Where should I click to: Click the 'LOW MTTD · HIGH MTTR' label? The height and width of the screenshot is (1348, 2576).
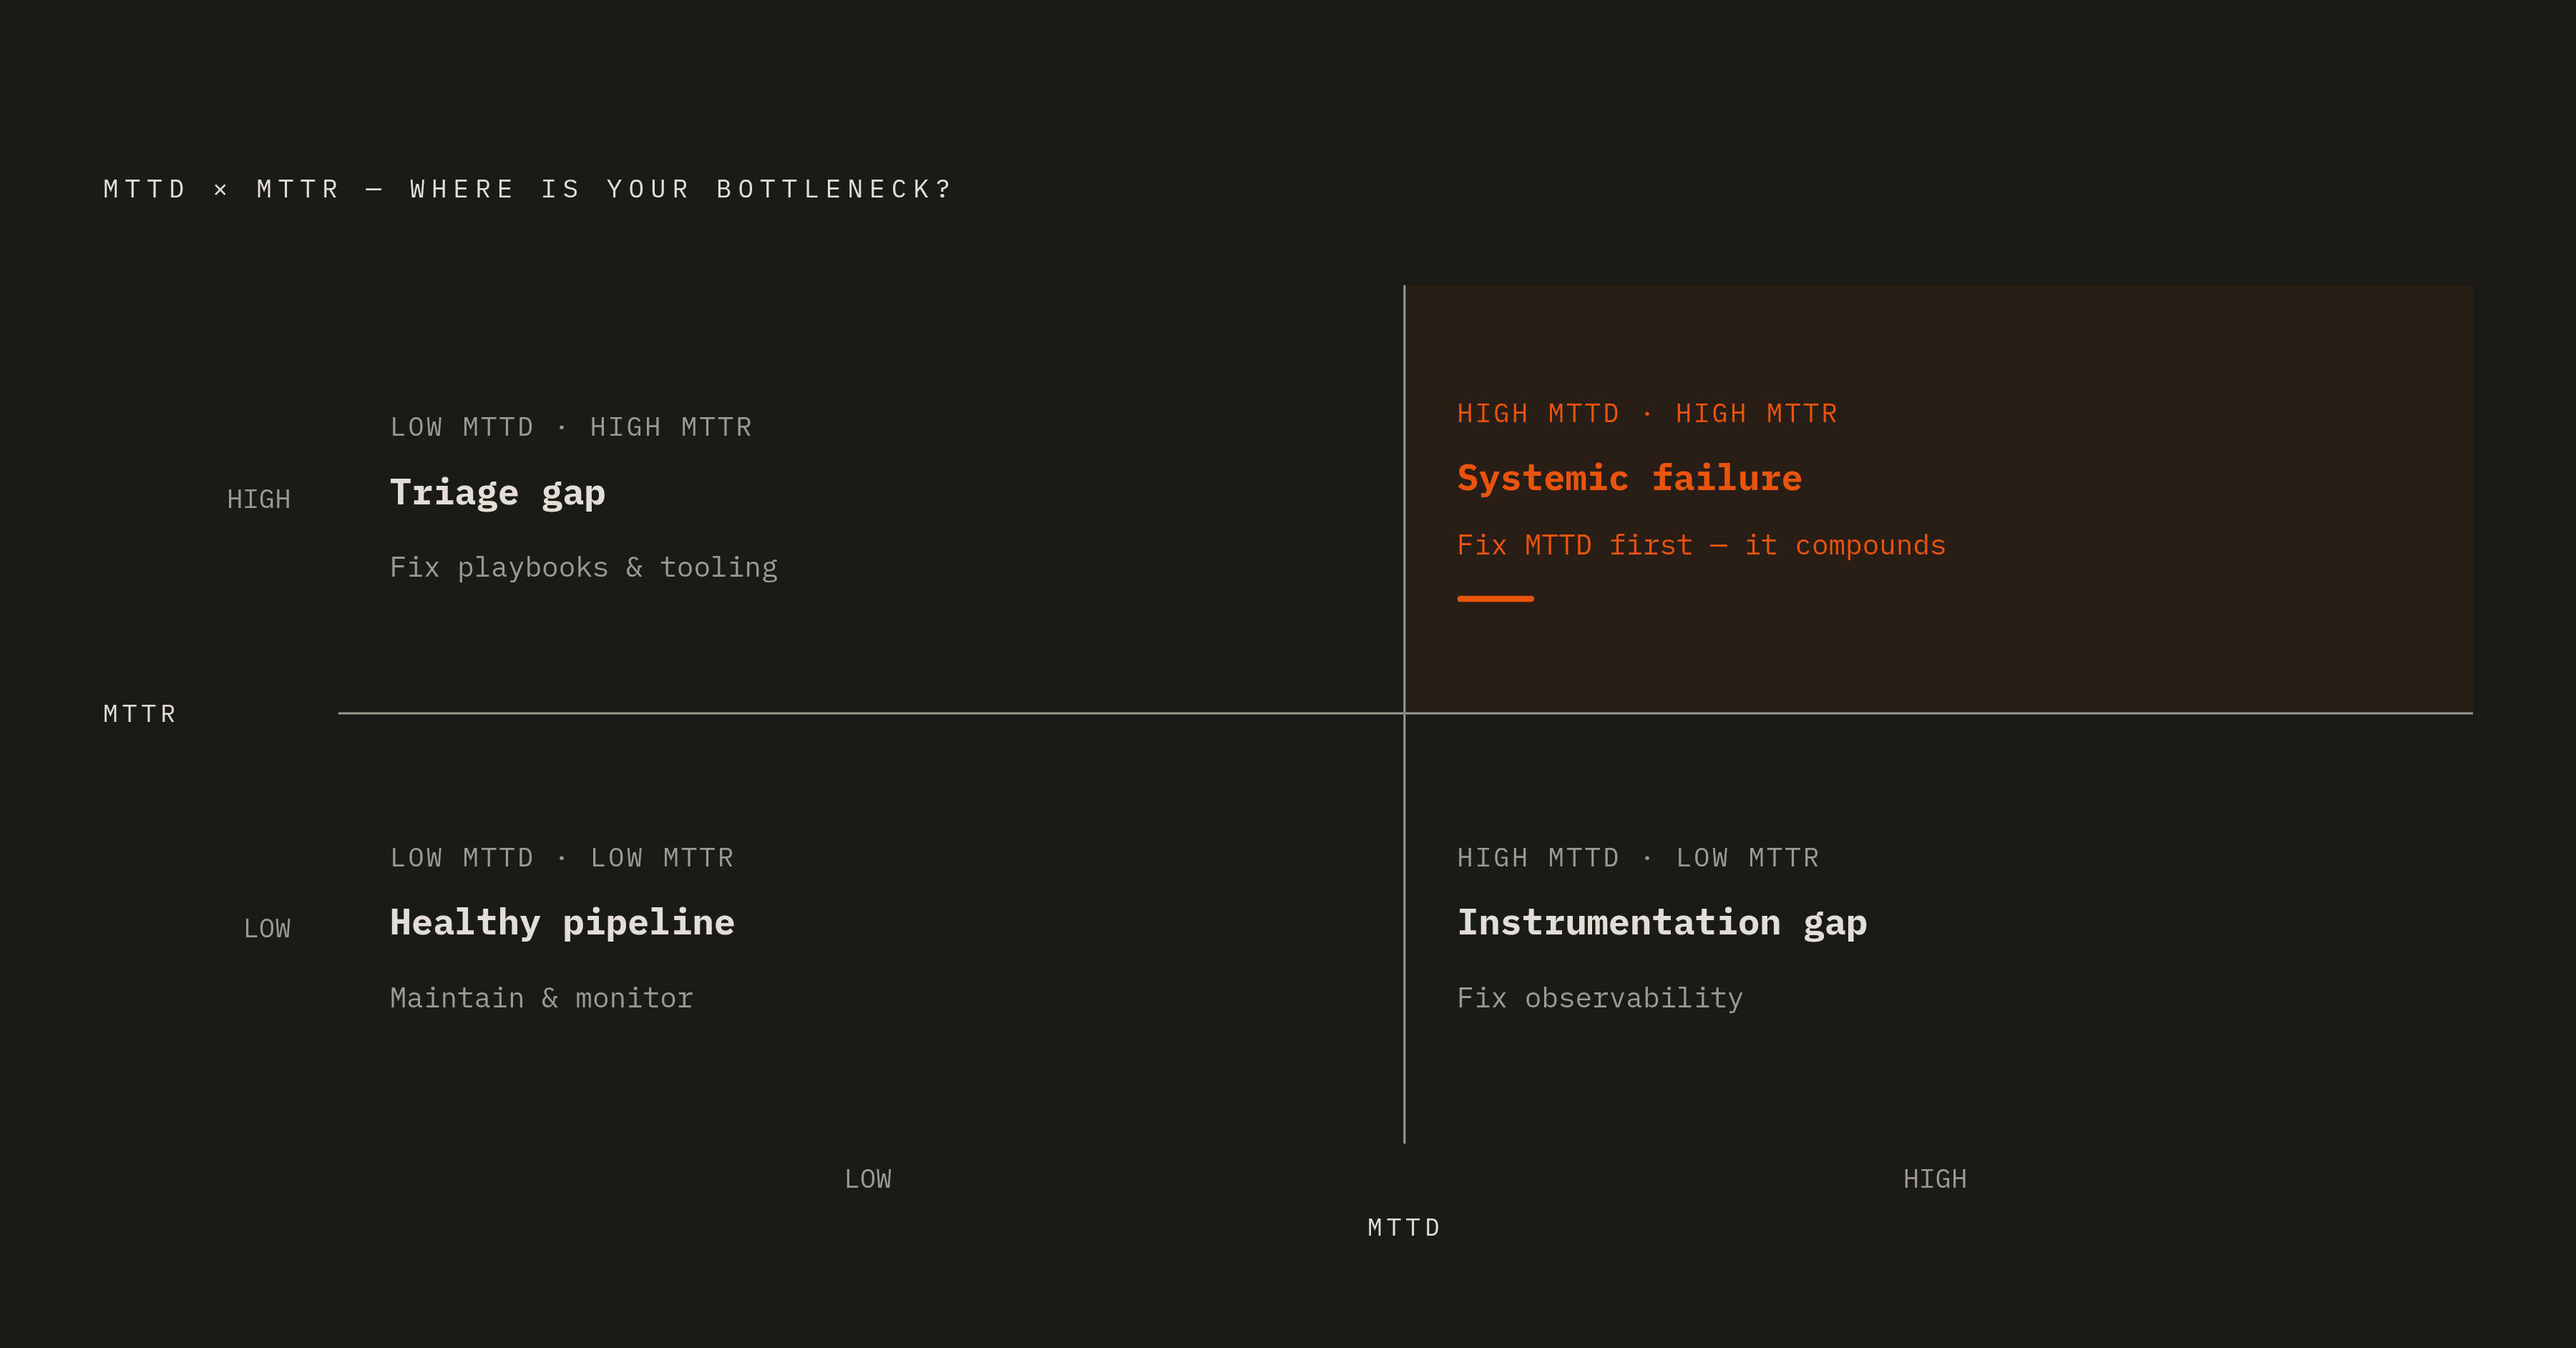pos(571,427)
